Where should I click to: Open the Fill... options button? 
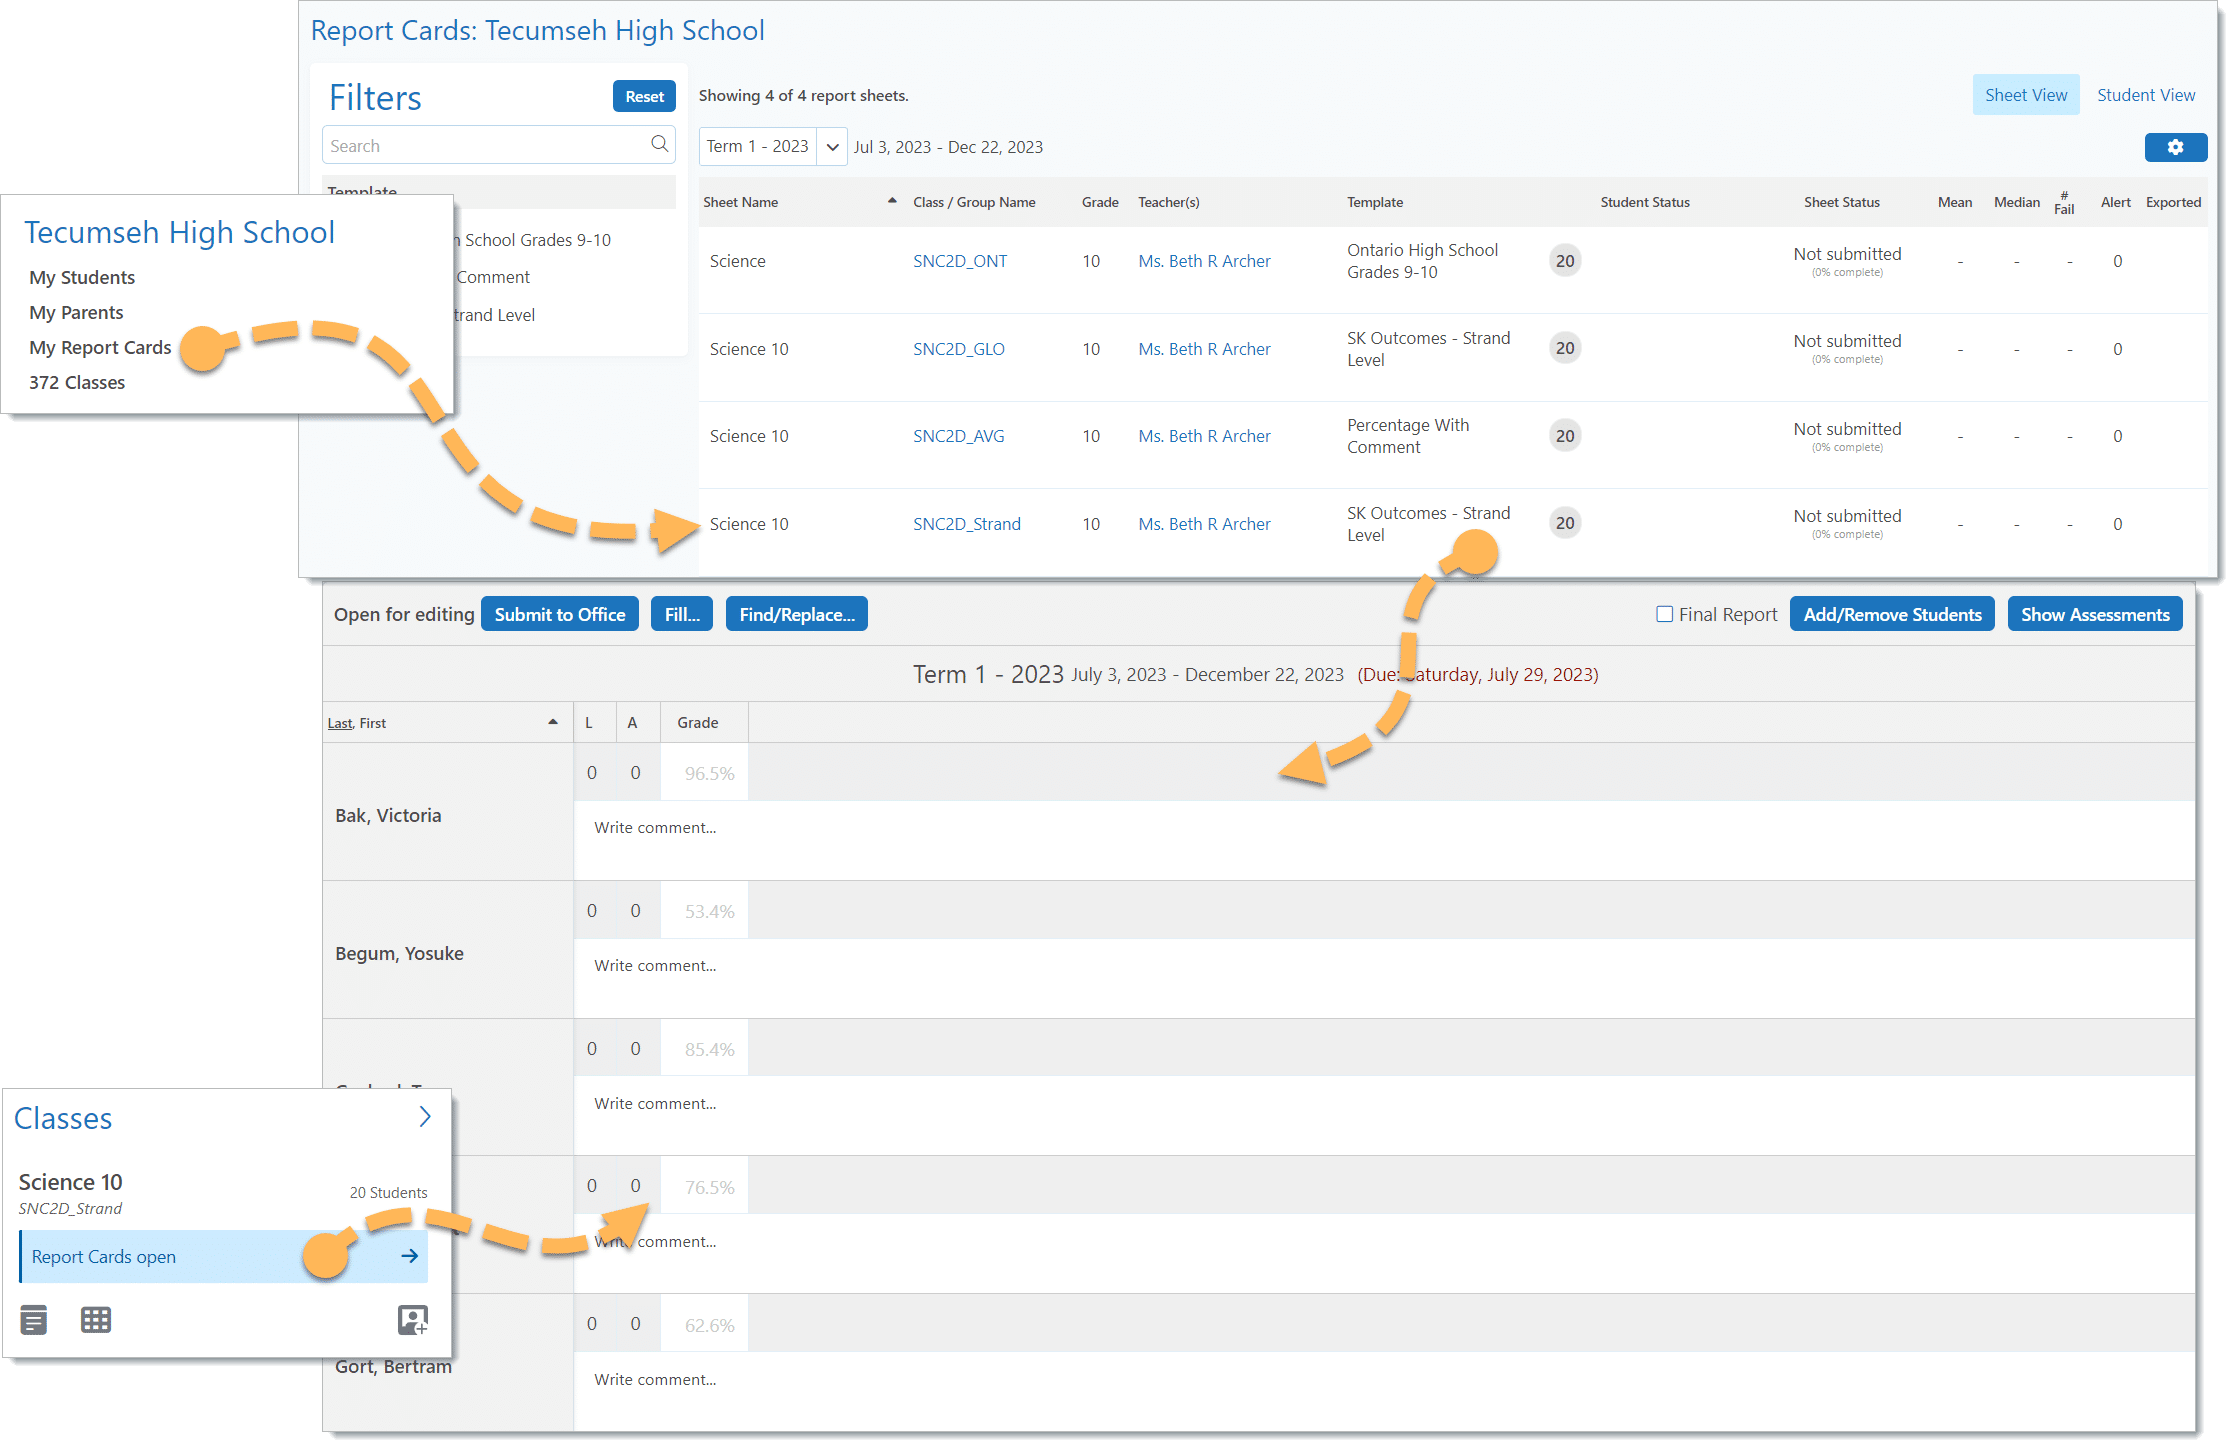click(x=682, y=614)
